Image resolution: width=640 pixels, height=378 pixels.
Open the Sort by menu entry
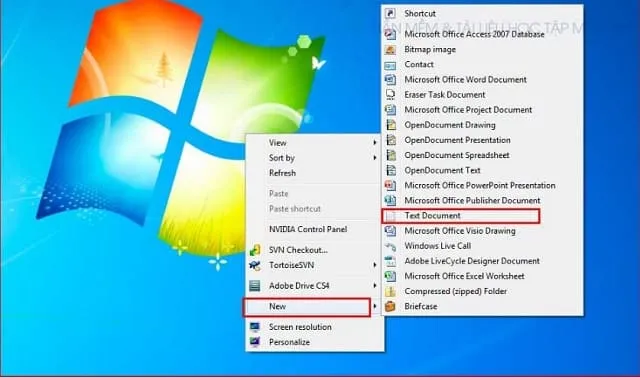coord(313,158)
